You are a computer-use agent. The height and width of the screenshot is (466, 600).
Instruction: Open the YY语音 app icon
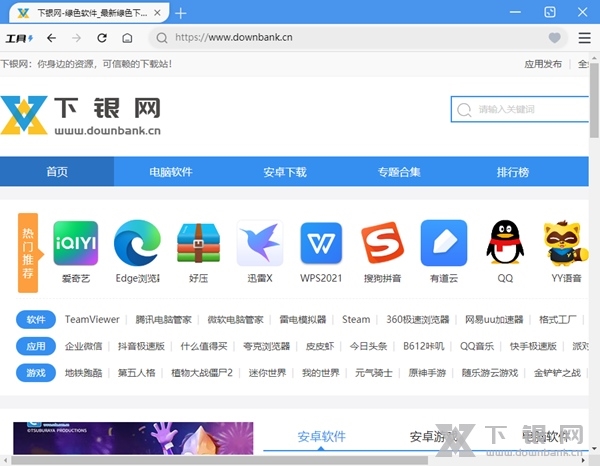tap(566, 243)
